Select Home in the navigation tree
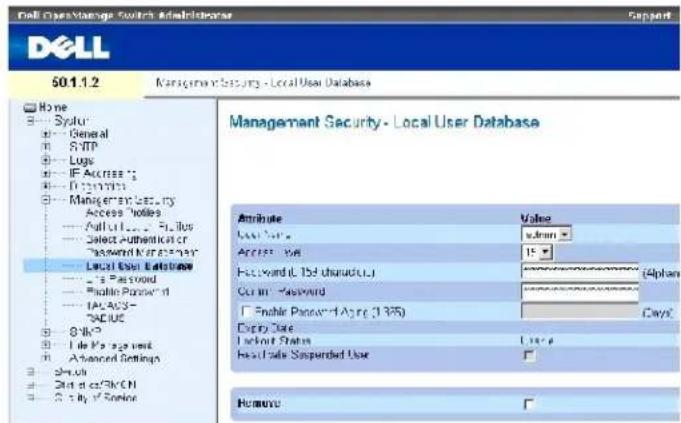Screen dimensions: 681x423 tap(53, 107)
